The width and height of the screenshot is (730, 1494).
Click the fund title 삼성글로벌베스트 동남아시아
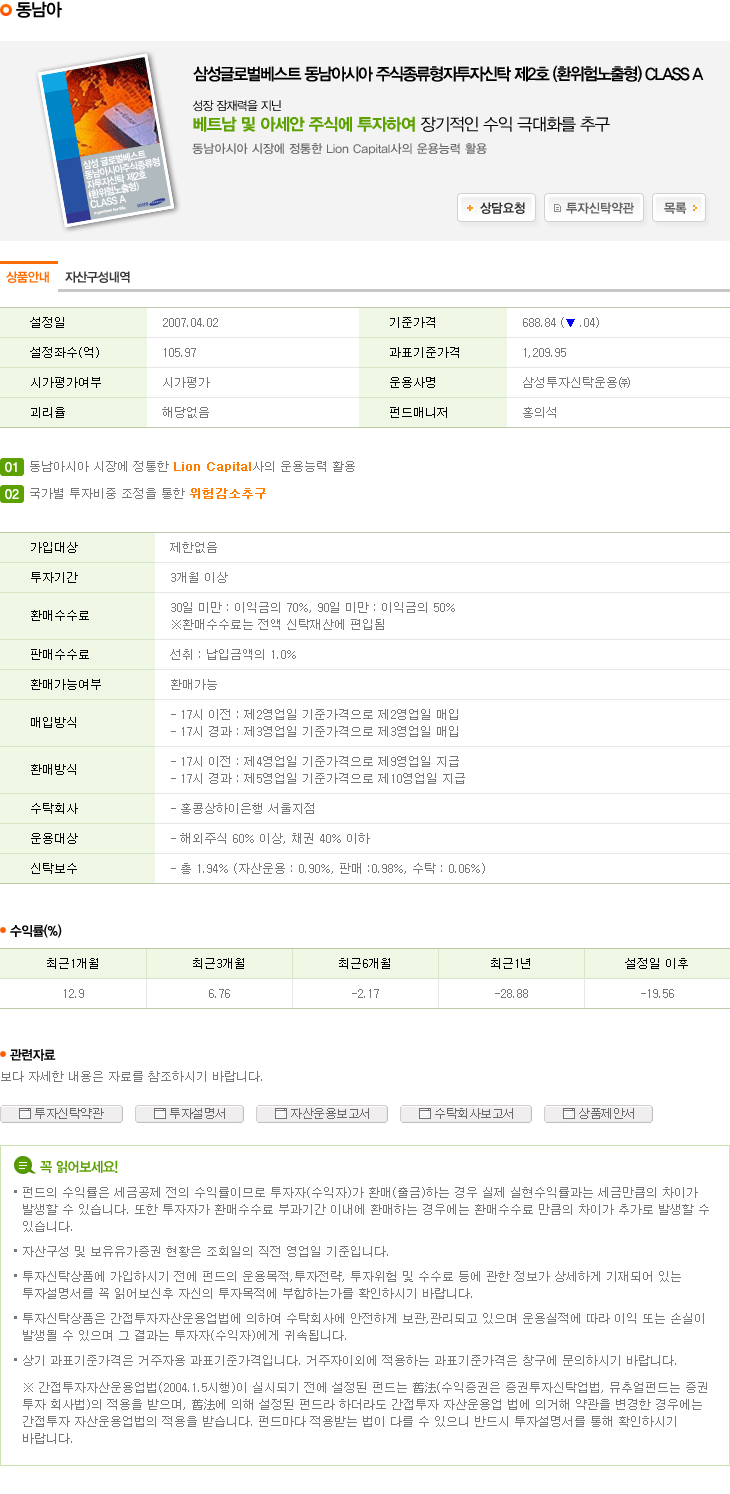pyautogui.click(x=447, y=74)
